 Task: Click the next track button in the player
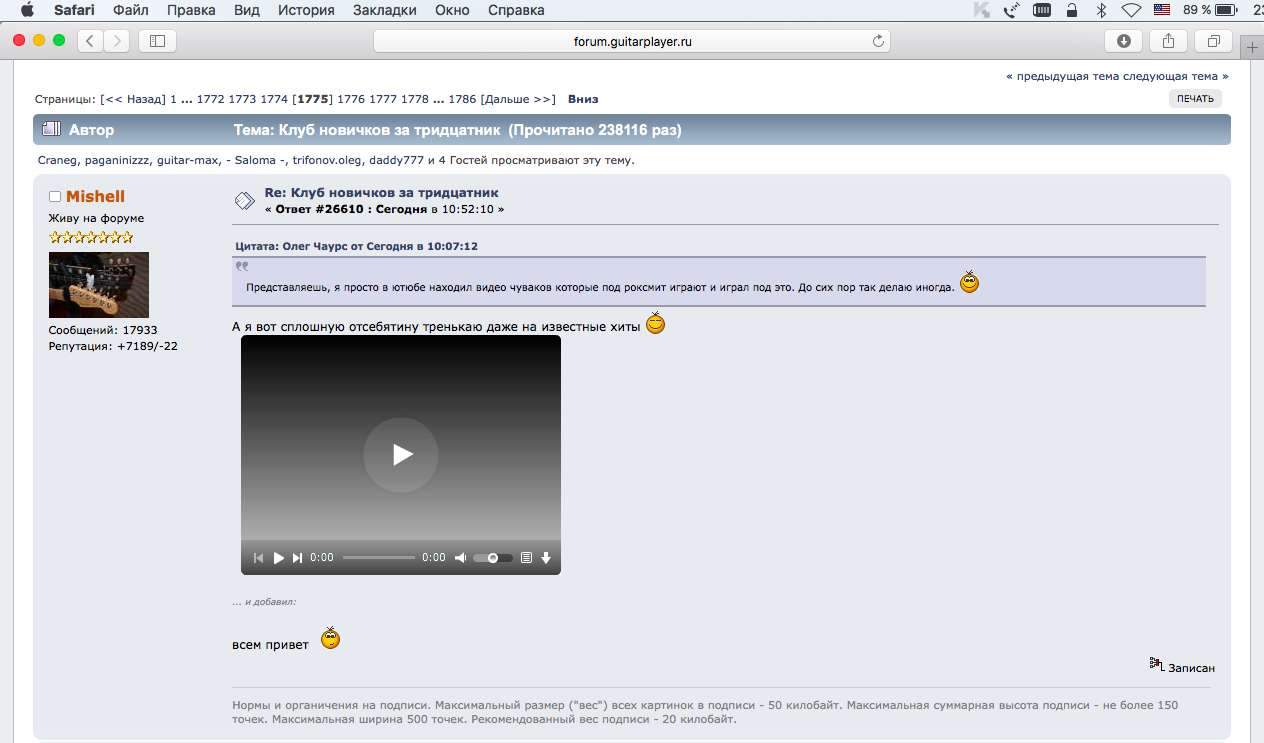[297, 558]
